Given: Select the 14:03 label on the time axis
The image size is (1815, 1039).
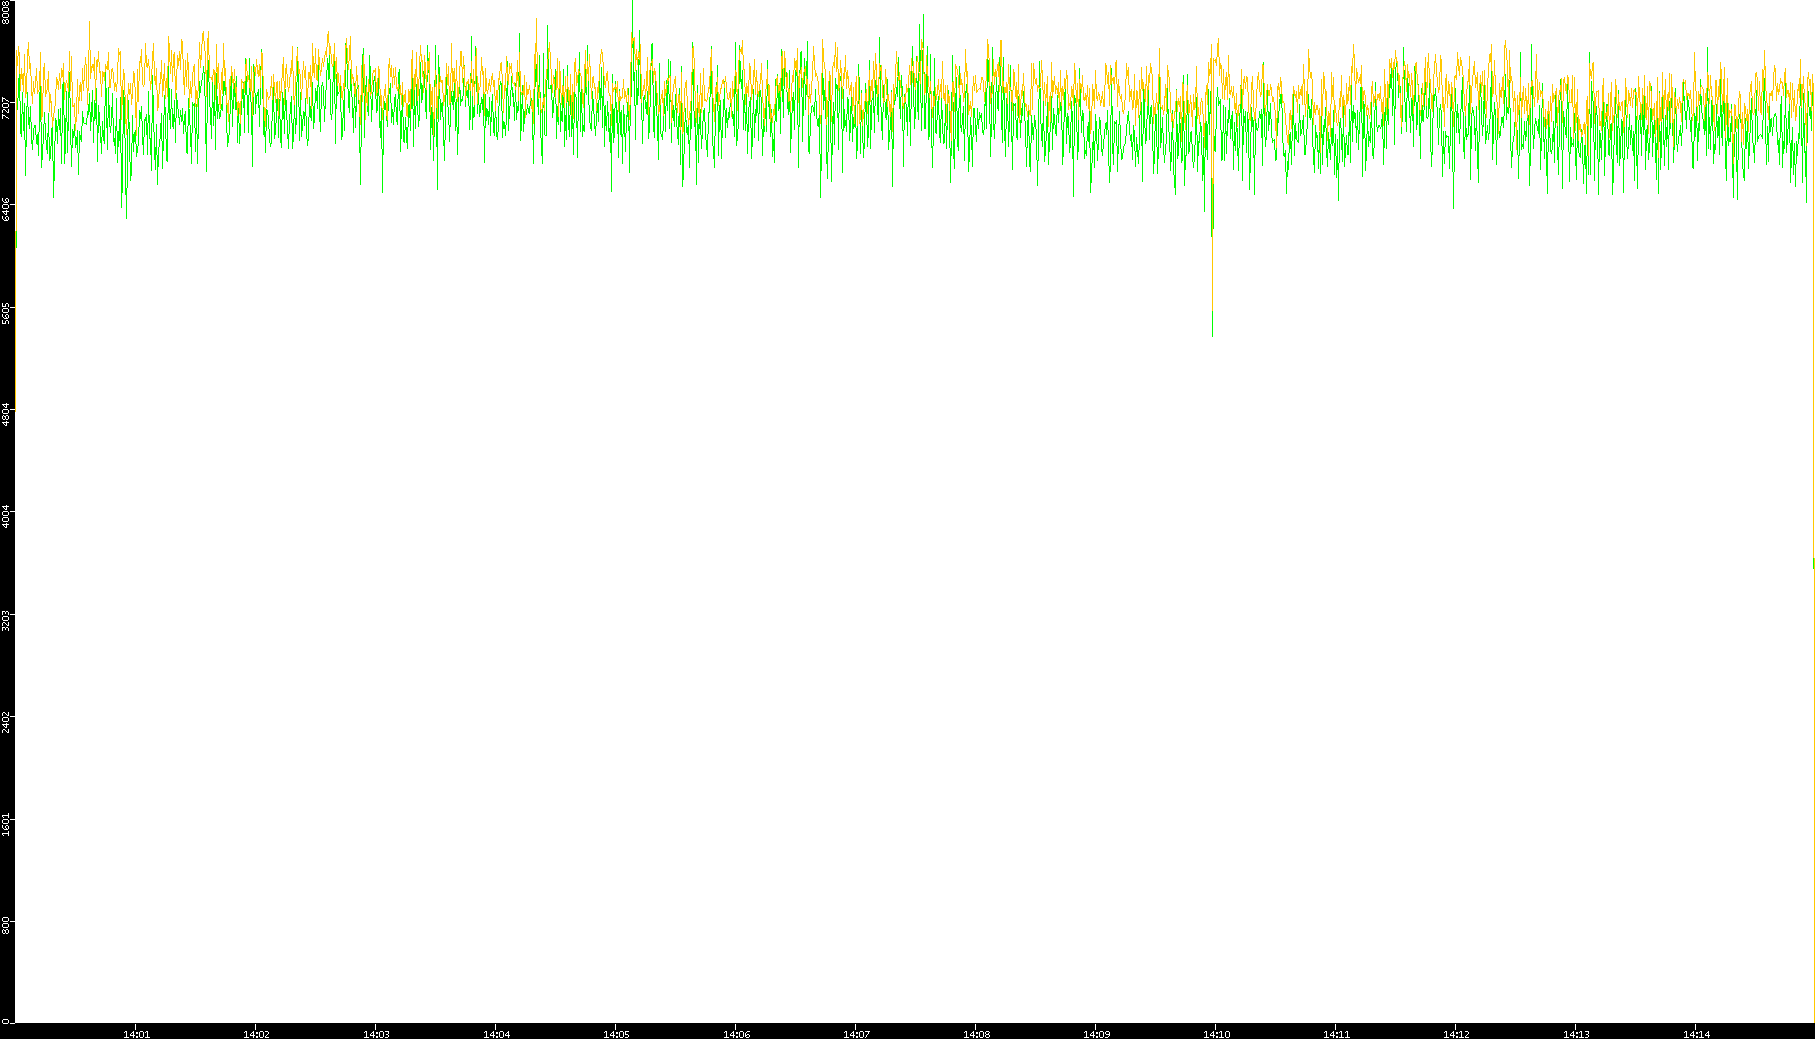Looking at the screenshot, I should coord(376,1034).
